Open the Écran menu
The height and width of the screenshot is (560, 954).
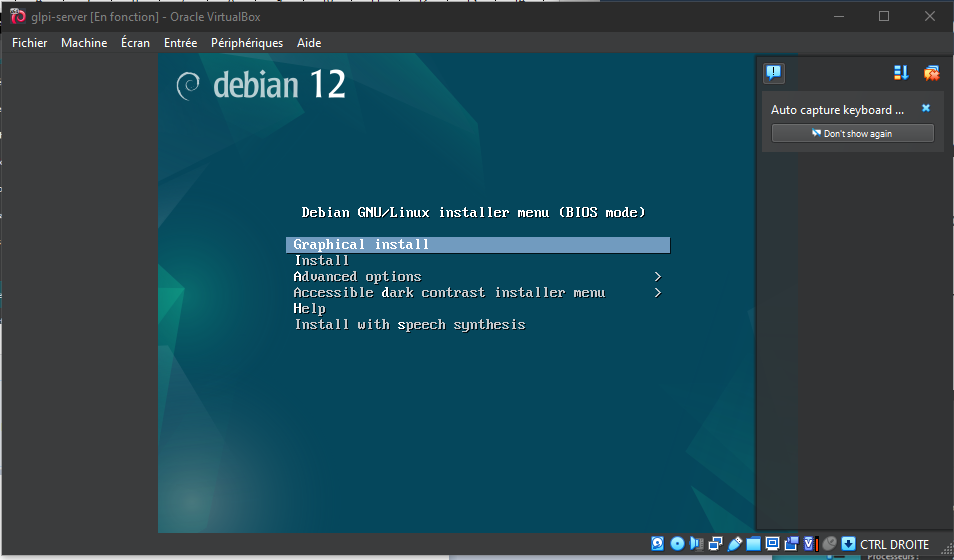point(135,43)
